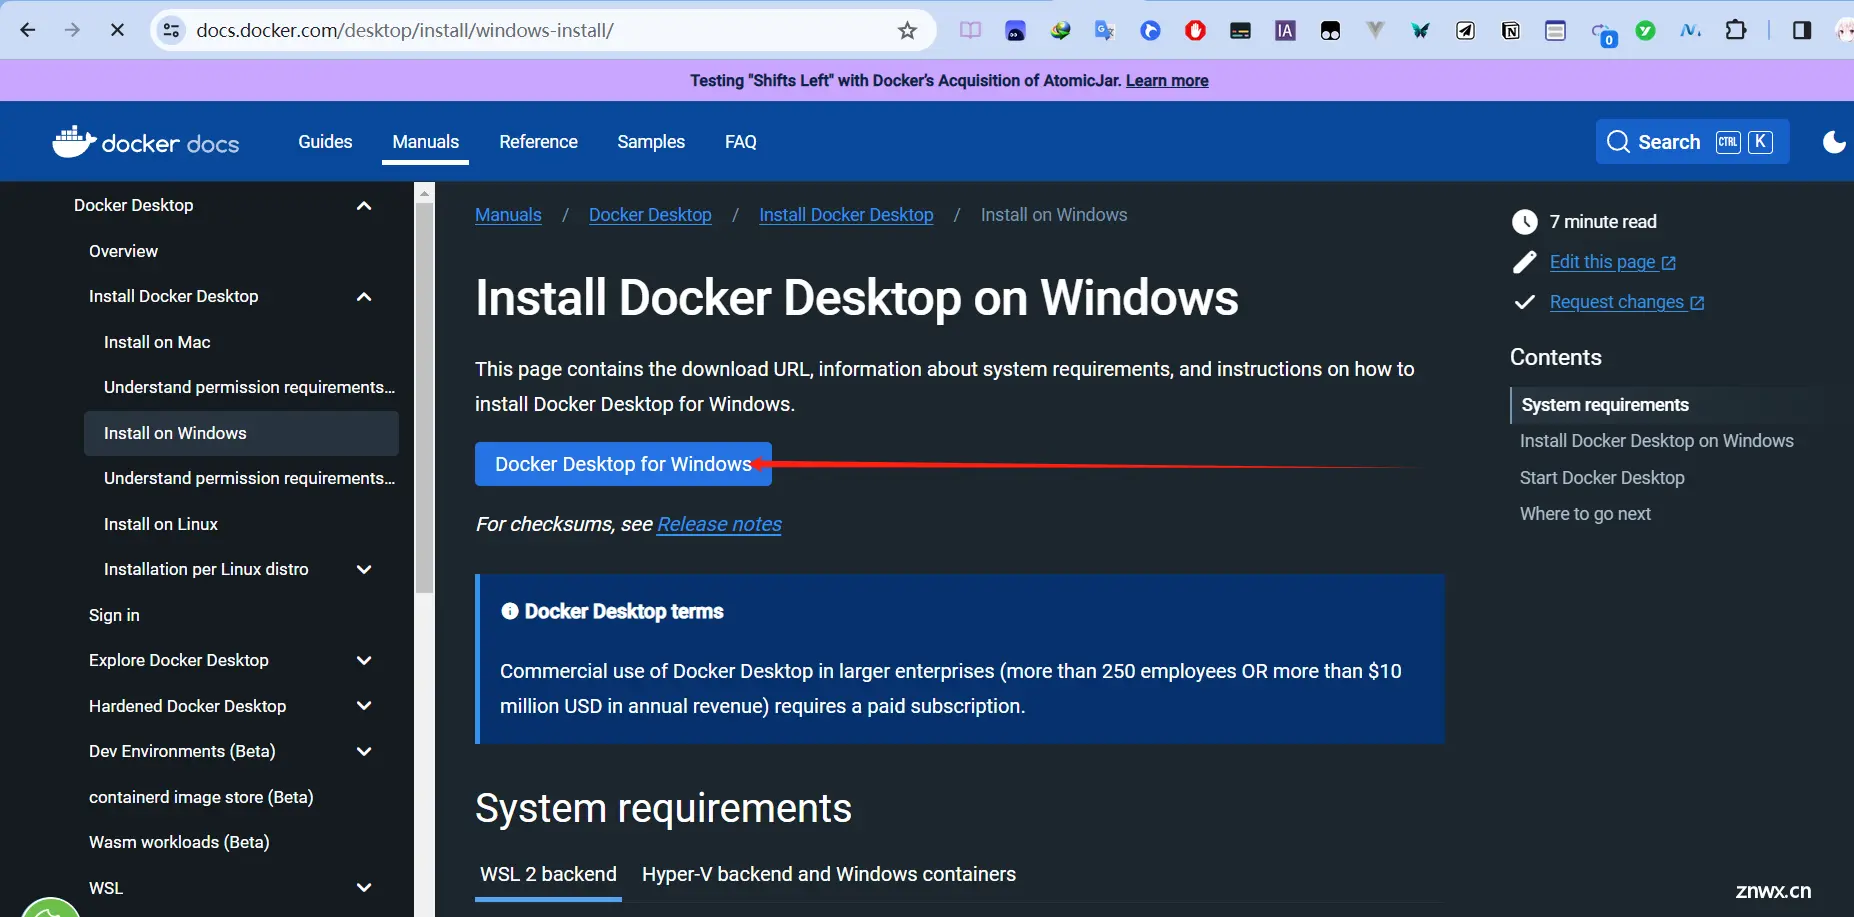Open the Release notes link
Screen dimensions: 1854x917
719,524
